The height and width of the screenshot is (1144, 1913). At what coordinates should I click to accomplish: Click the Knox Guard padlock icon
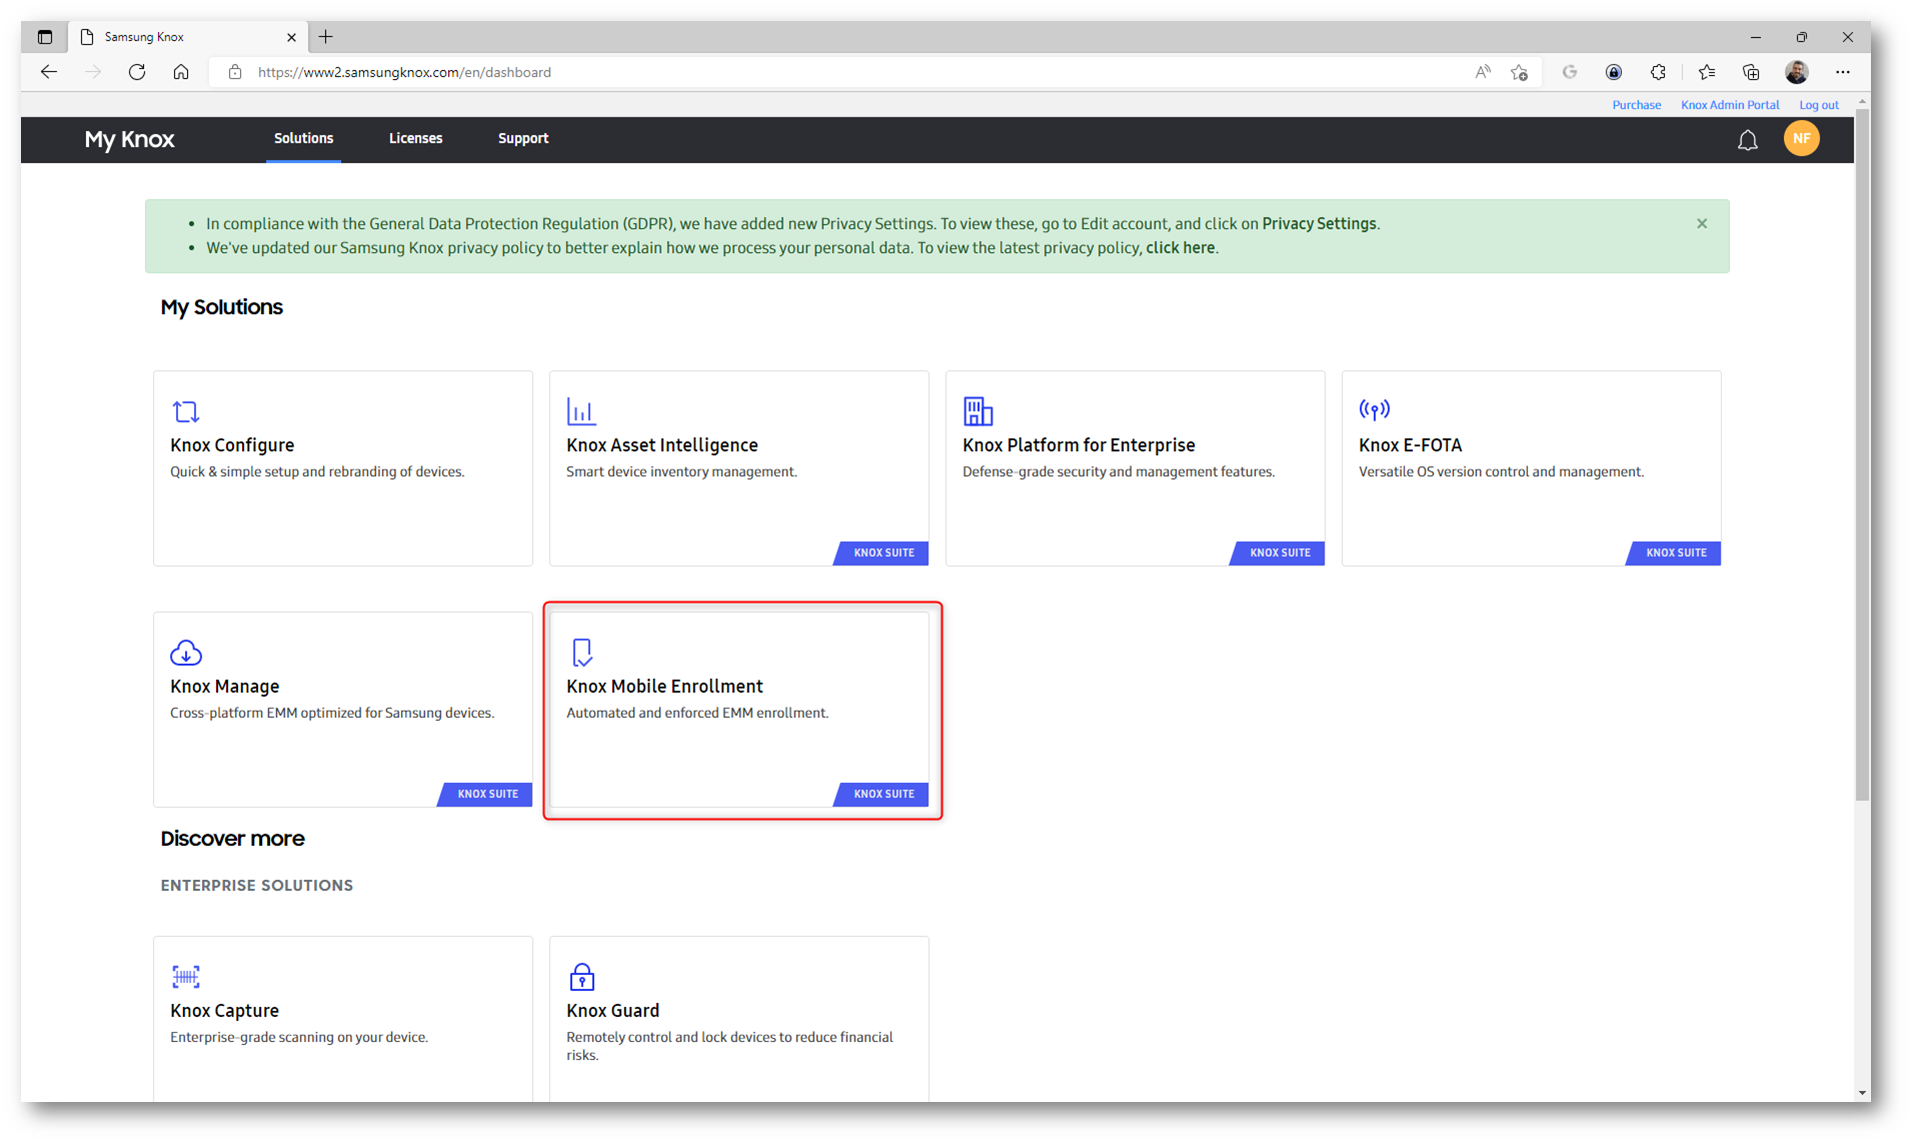582,976
